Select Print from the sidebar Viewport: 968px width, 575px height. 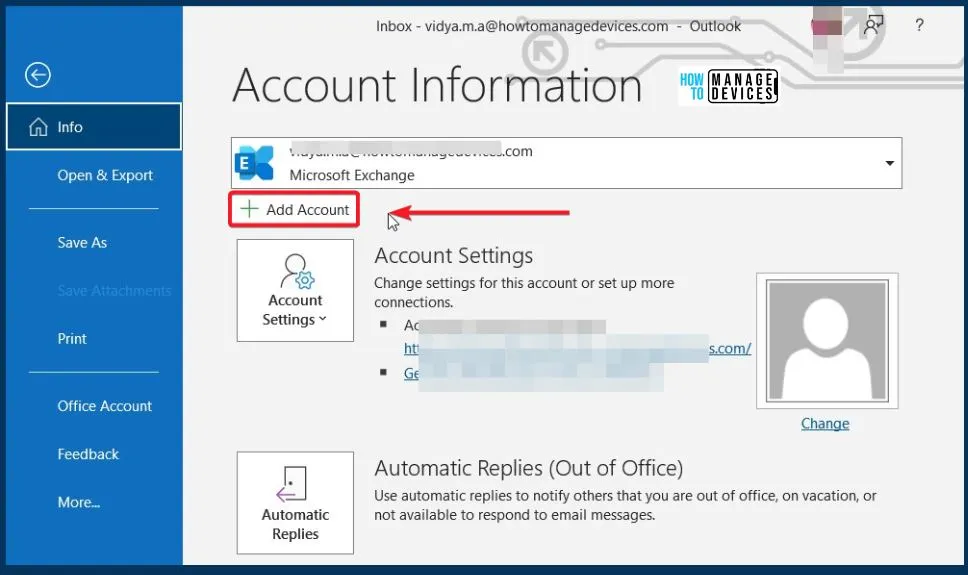[x=72, y=338]
